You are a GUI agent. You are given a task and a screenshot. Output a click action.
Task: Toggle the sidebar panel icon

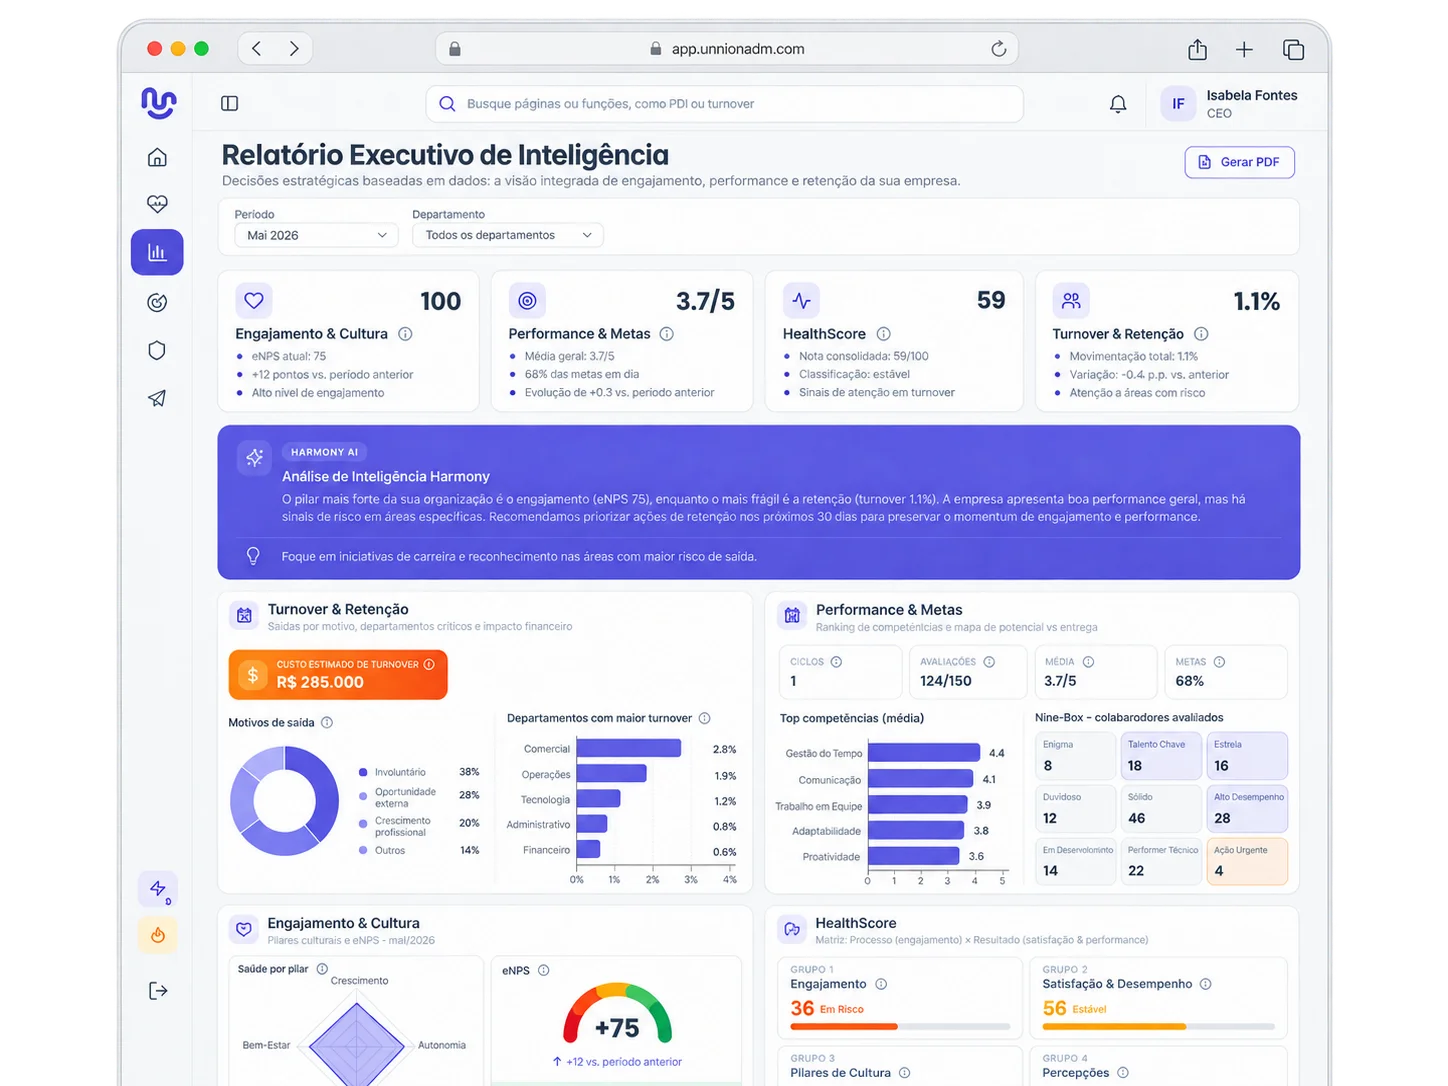point(229,103)
